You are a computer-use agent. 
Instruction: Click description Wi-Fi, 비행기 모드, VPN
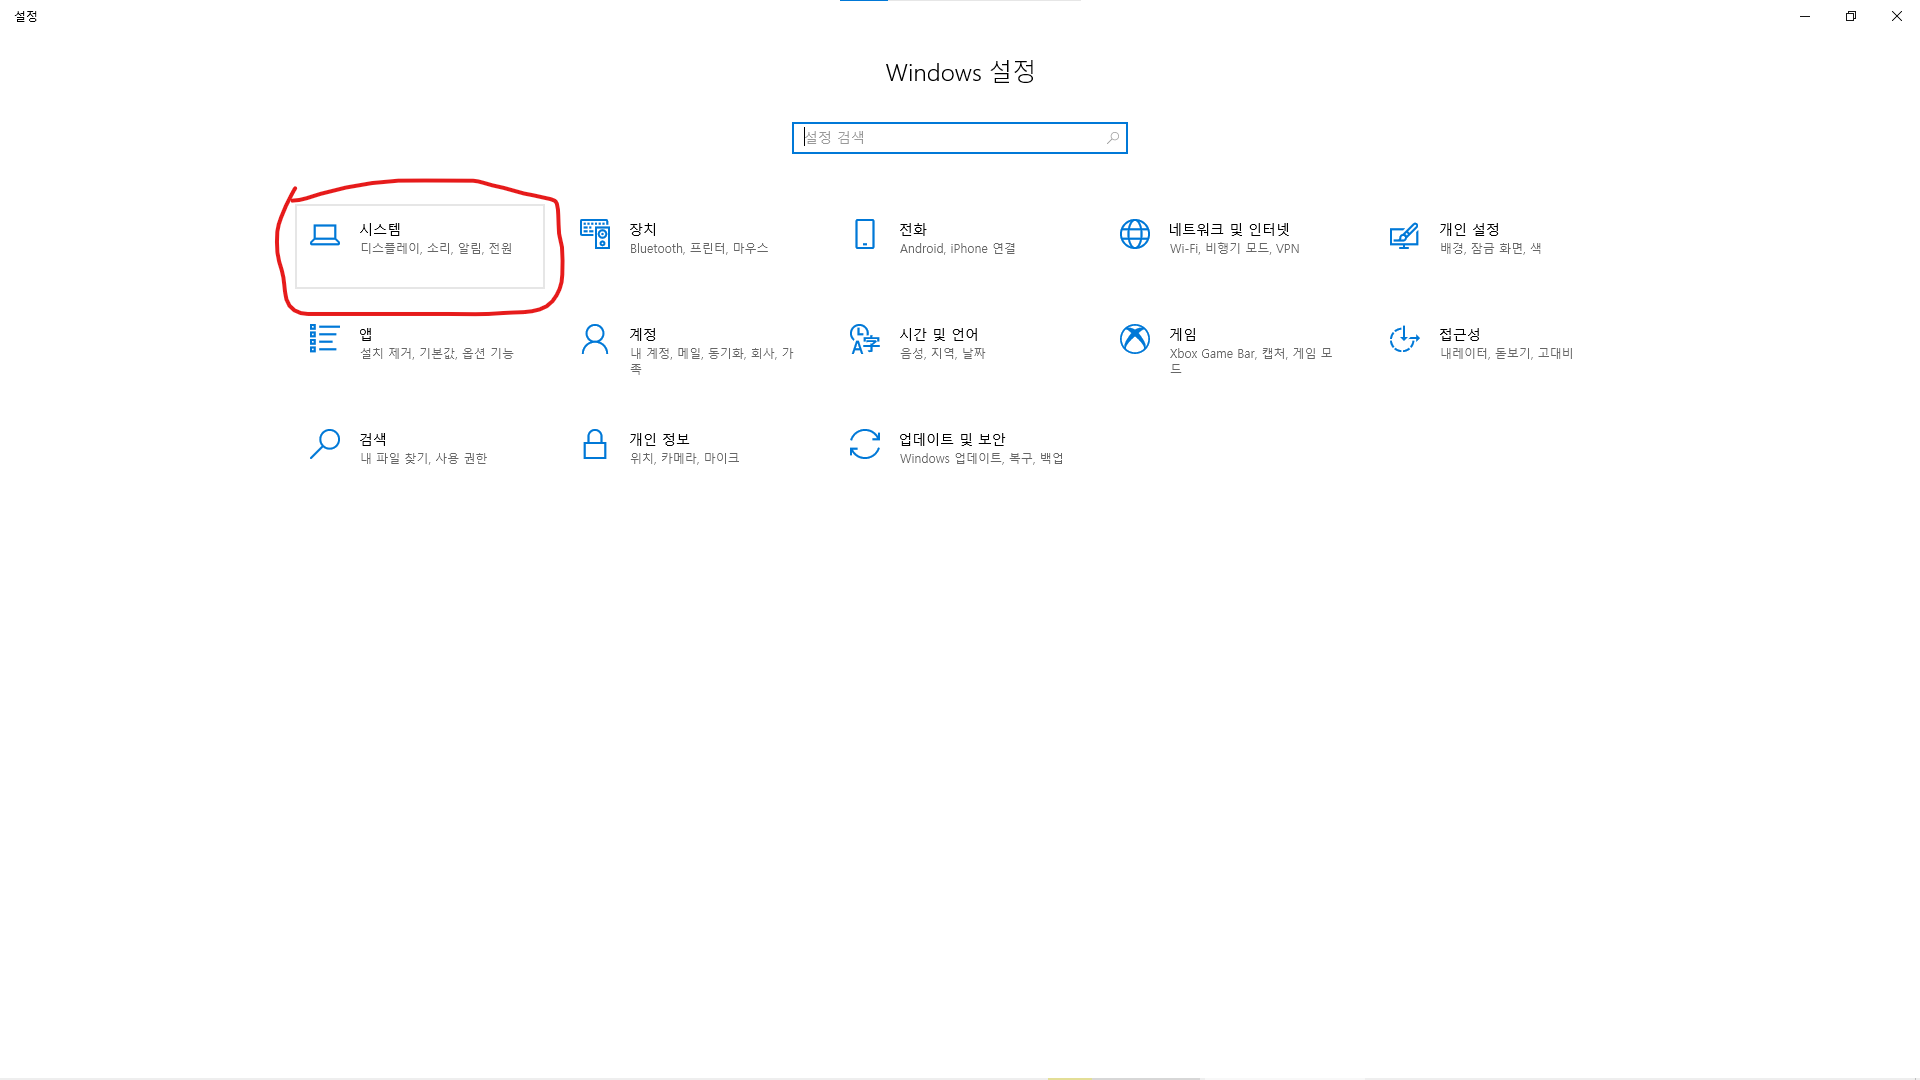(1235, 249)
